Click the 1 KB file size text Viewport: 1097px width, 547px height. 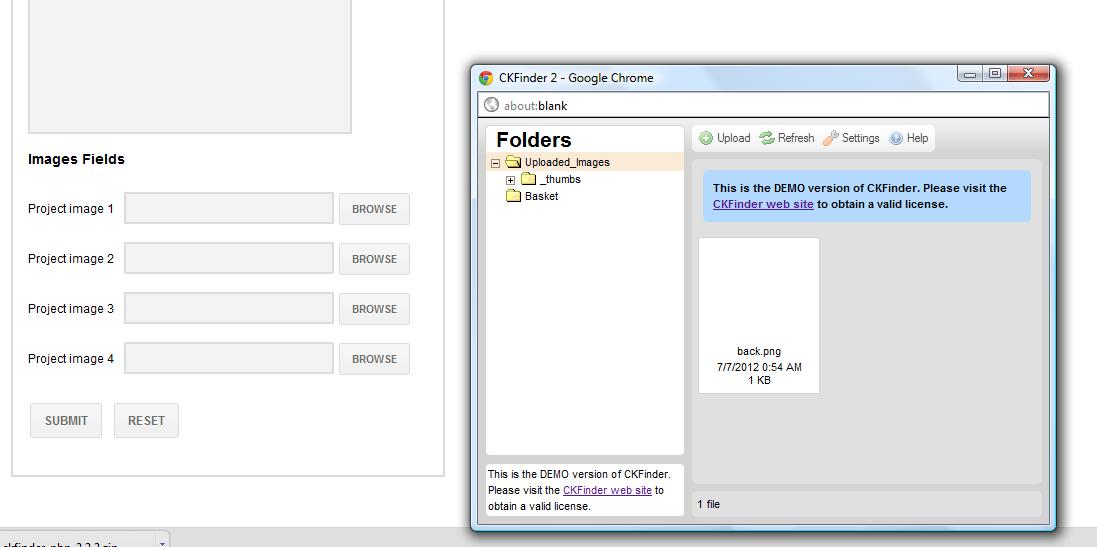click(x=759, y=381)
